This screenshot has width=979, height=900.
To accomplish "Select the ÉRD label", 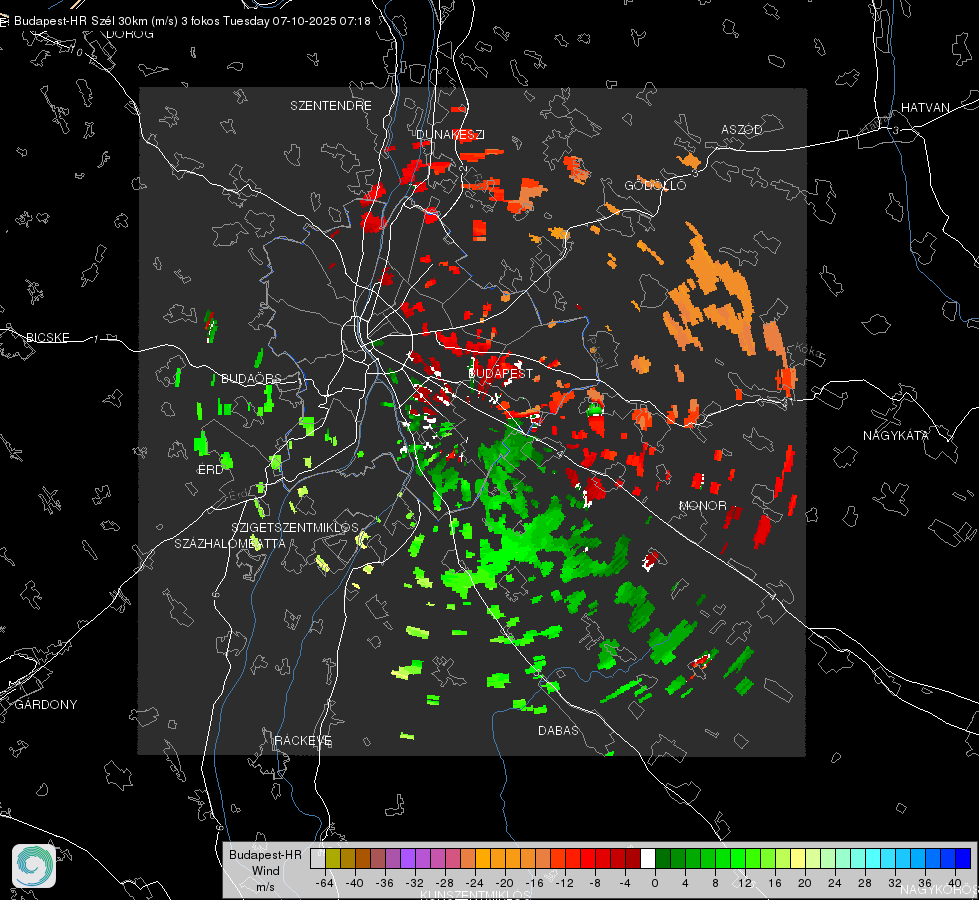I will (210, 470).
